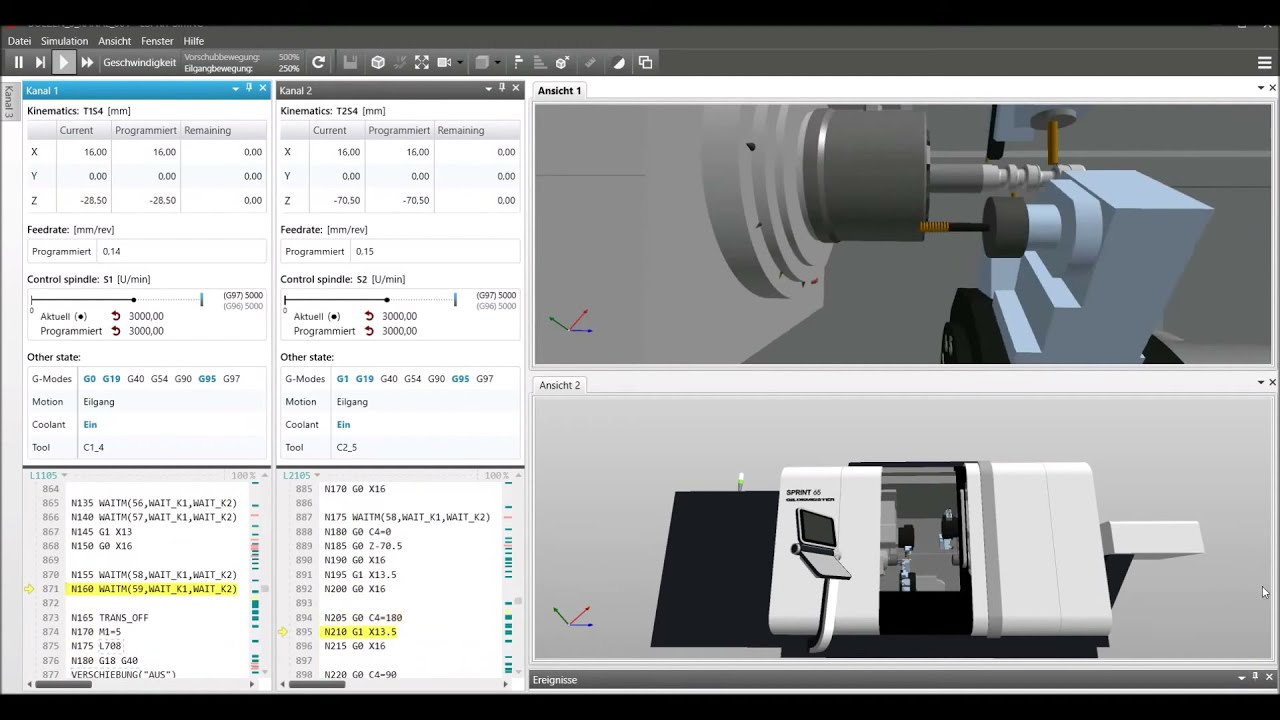Click the camera view icon
This screenshot has height=720, width=1280.
click(x=445, y=62)
